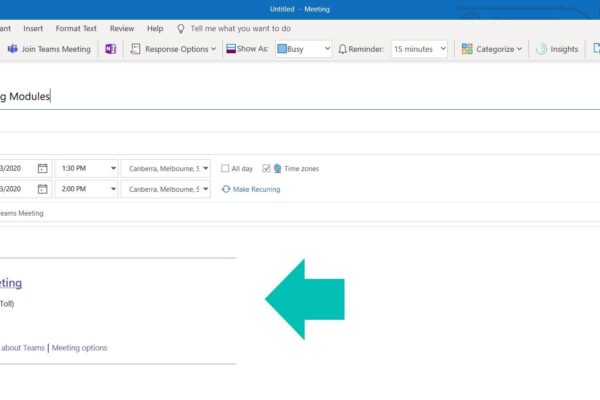Click the meeting title field ending in Modules
Viewport: 600px width, 400px height.
point(300,96)
